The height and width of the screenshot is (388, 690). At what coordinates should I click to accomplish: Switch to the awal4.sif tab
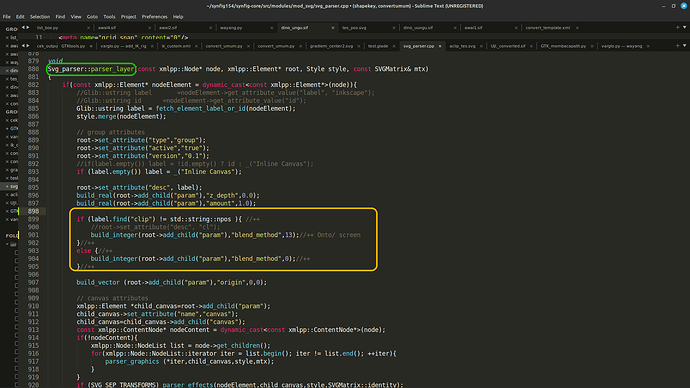107,28
